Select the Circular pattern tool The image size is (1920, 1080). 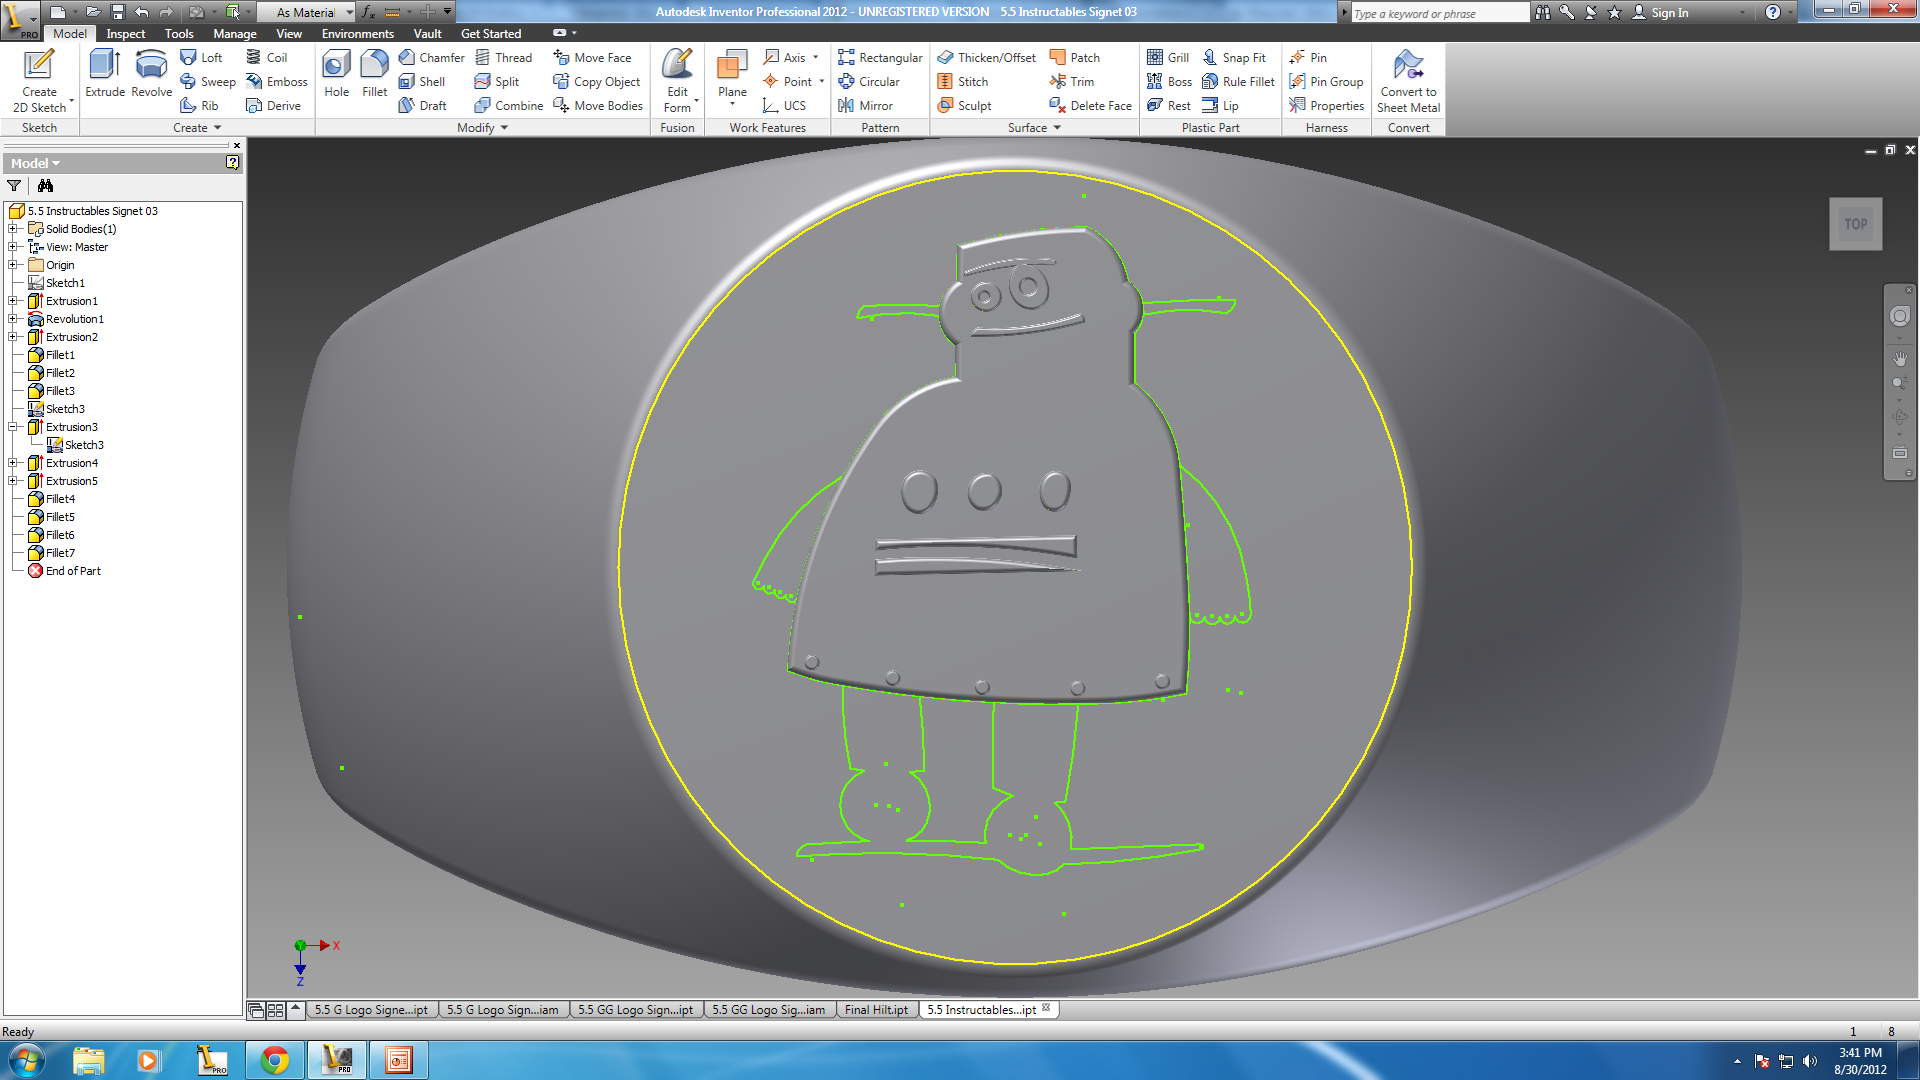coord(869,82)
